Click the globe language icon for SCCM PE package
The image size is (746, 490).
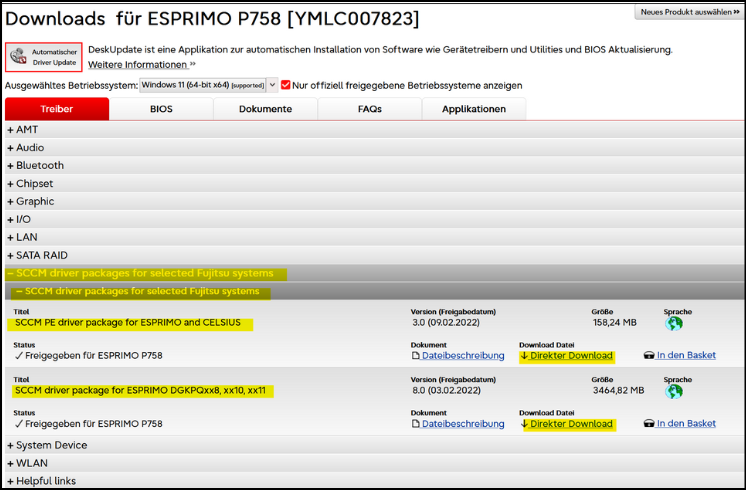[674, 323]
